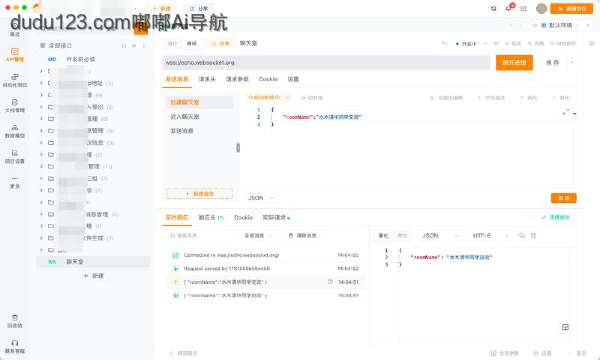Open the contact support headset icon
600x360 pixels.
15,346
